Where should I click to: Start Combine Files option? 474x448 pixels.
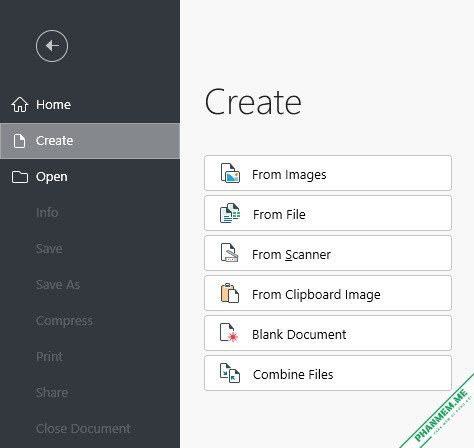(x=328, y=373)
